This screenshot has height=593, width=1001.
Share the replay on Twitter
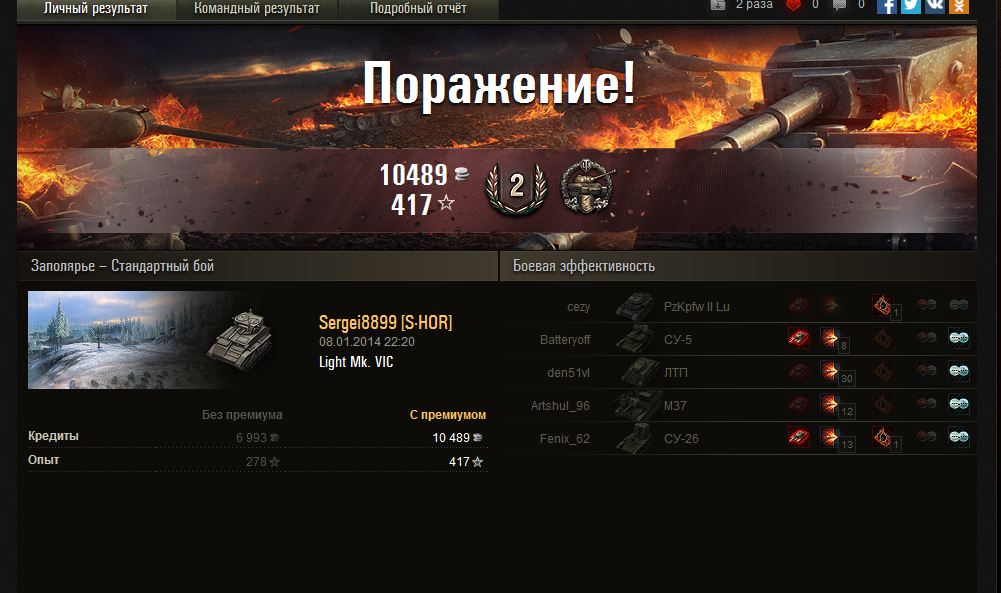(x=910, y=6)
